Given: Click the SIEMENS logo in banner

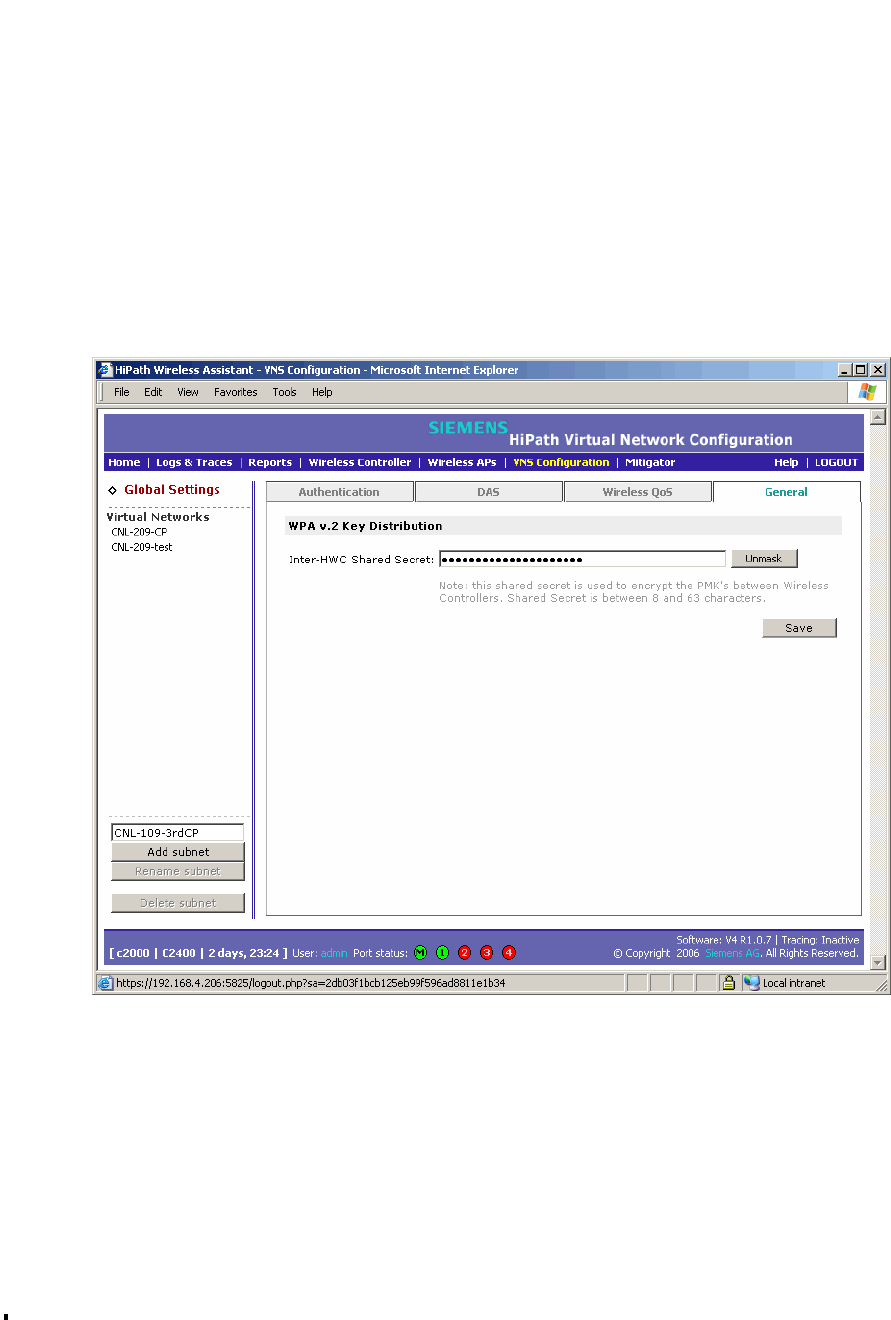Looking at the screenshot, I should click(x=468, y=427).
